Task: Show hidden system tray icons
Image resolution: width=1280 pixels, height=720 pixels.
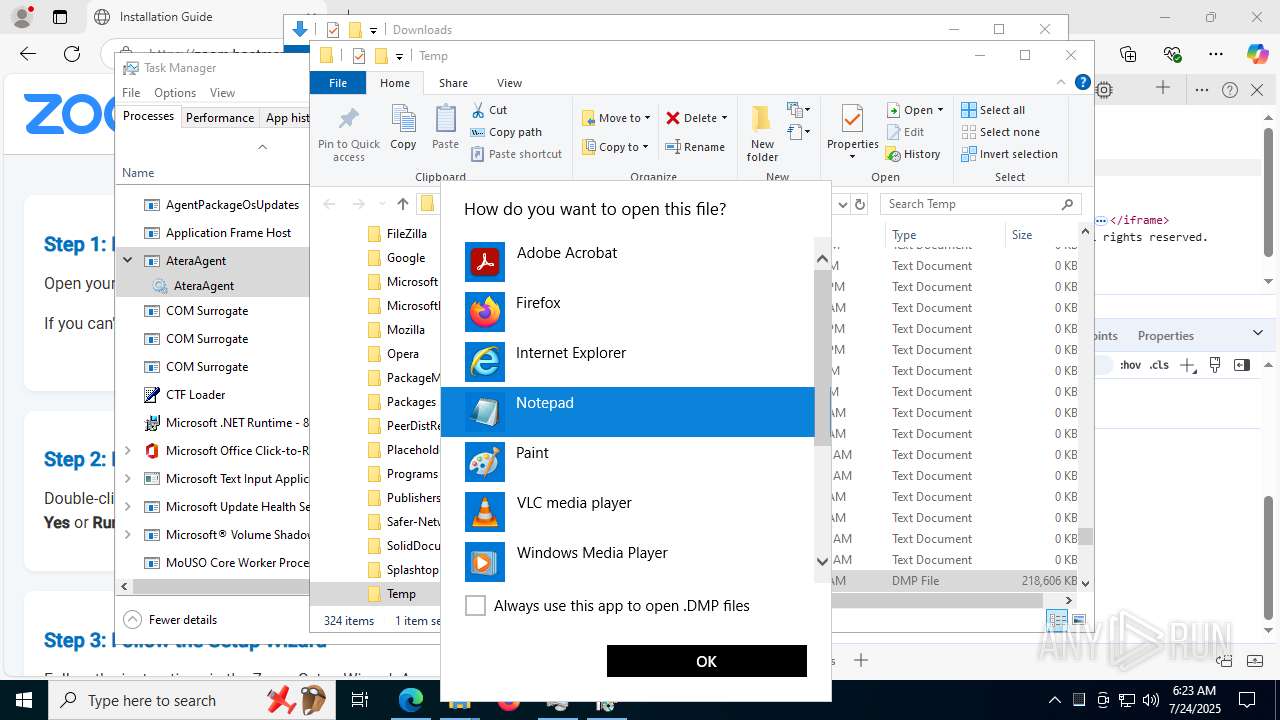Action: 1054,700
